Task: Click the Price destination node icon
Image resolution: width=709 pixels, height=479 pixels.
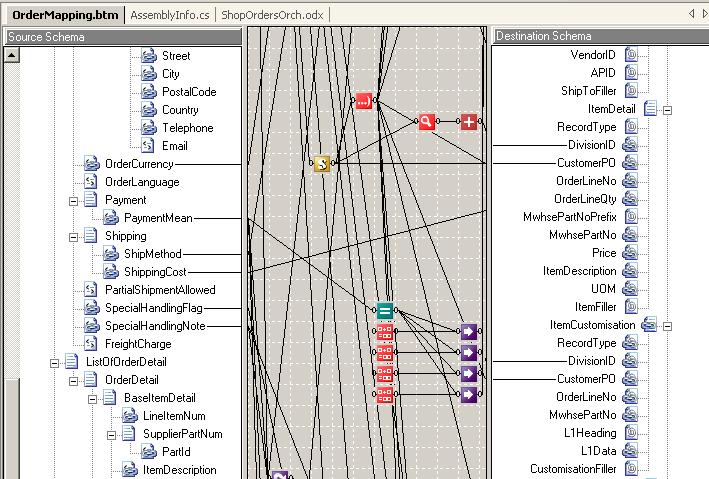Action: click(x=630, y=252)
